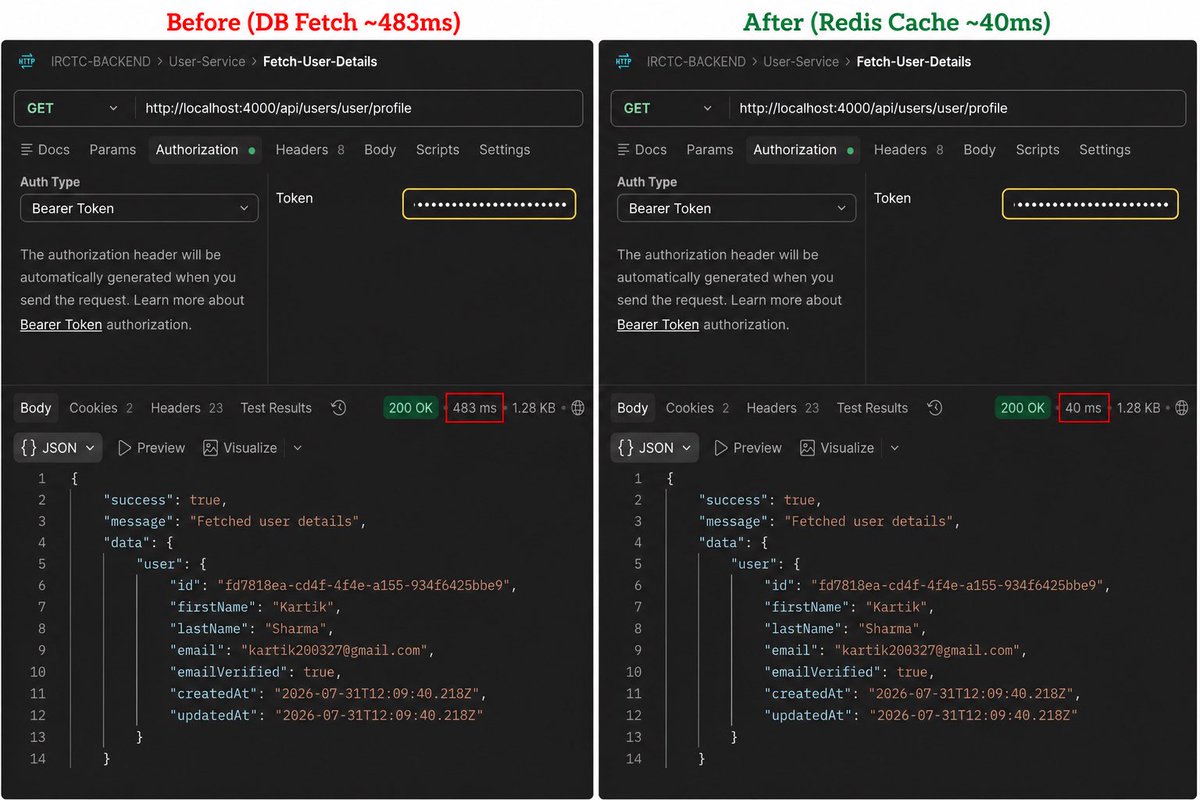Click the HTTP icon in the right panel breadcrumb
Screen dimensions: 1200x800
(623, 61)
